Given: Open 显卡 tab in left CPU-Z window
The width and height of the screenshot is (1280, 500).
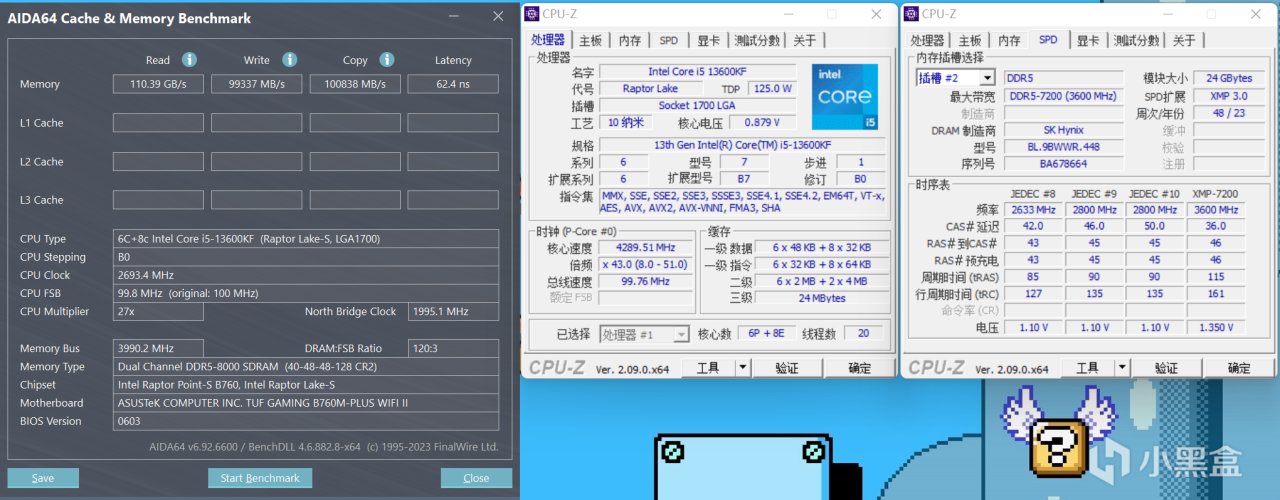Looking at the screenshot, I should pyautogui.click(x=708, y=40).
